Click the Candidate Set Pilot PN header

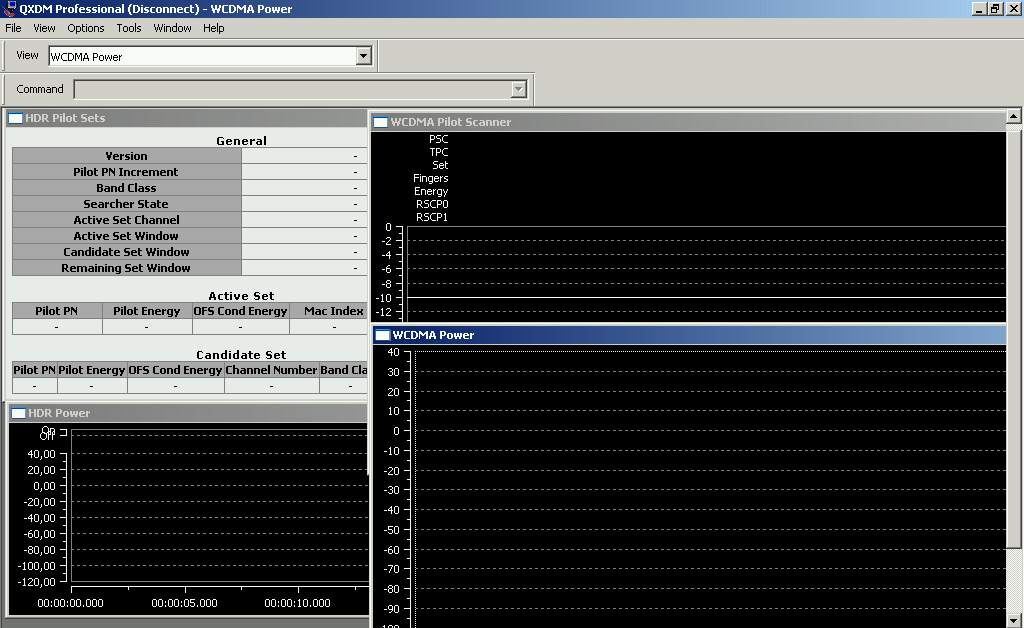35,370
